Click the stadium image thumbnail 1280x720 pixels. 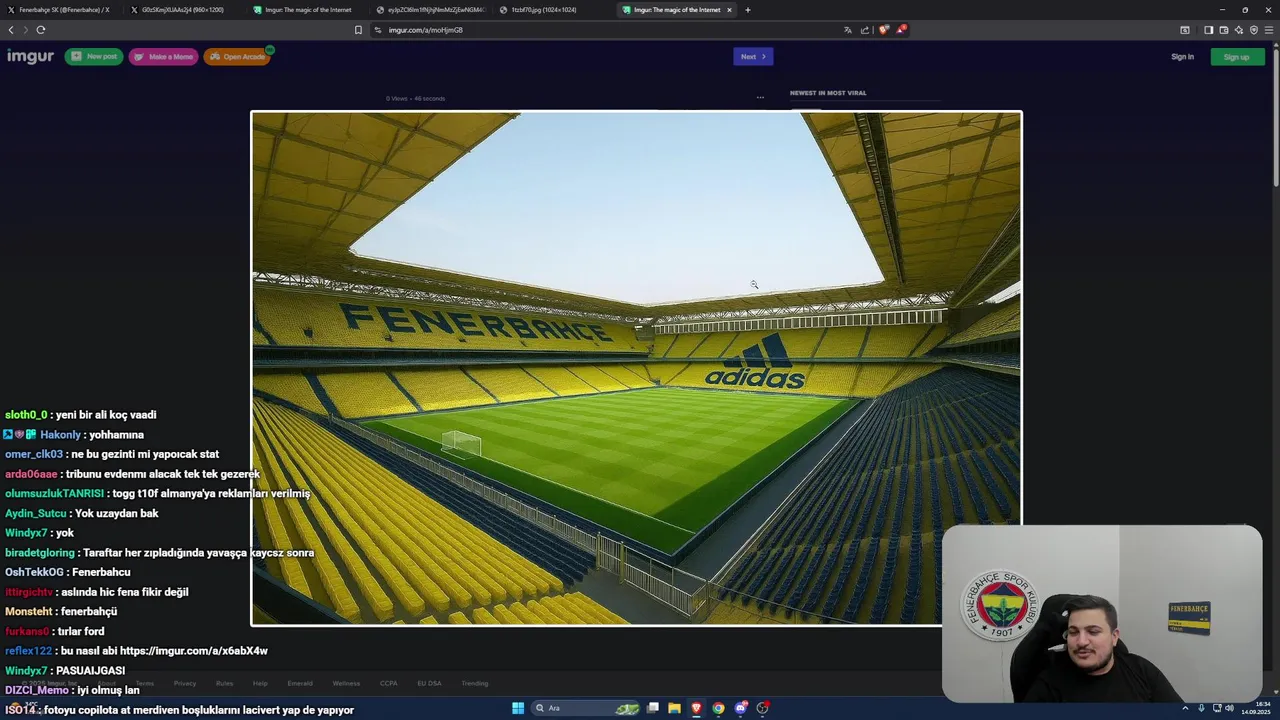636,368
